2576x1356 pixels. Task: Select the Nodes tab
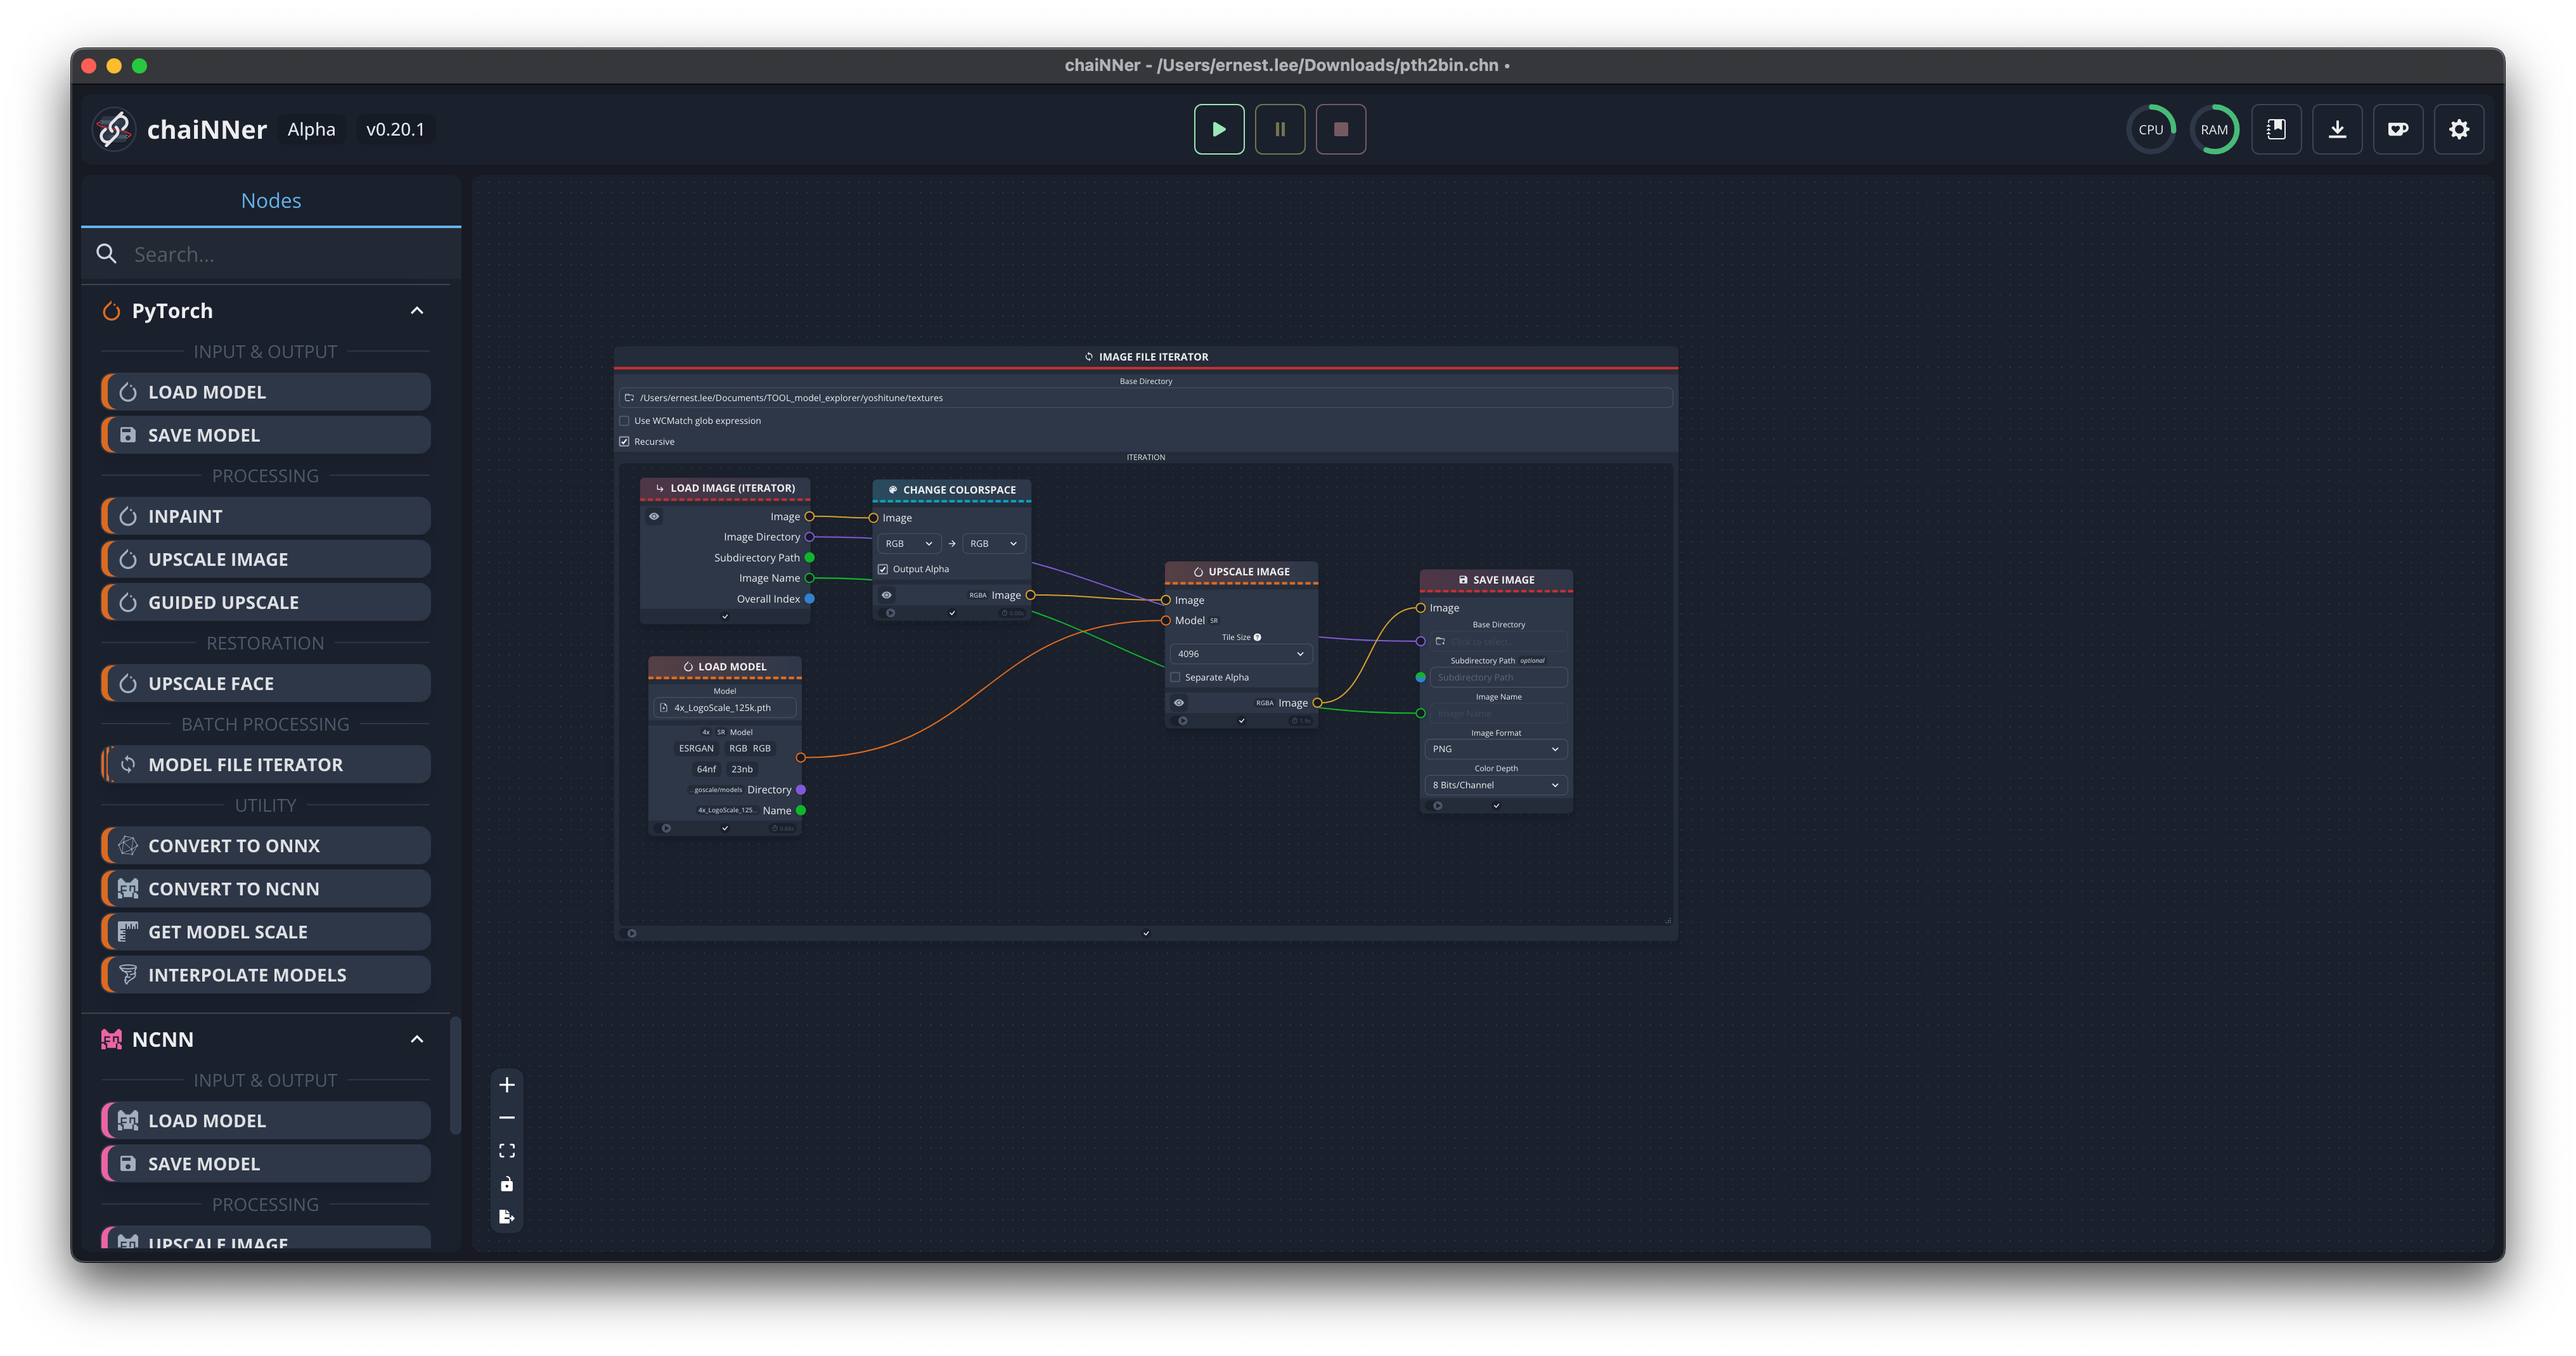pyautogui.click(x=271, y=201)
